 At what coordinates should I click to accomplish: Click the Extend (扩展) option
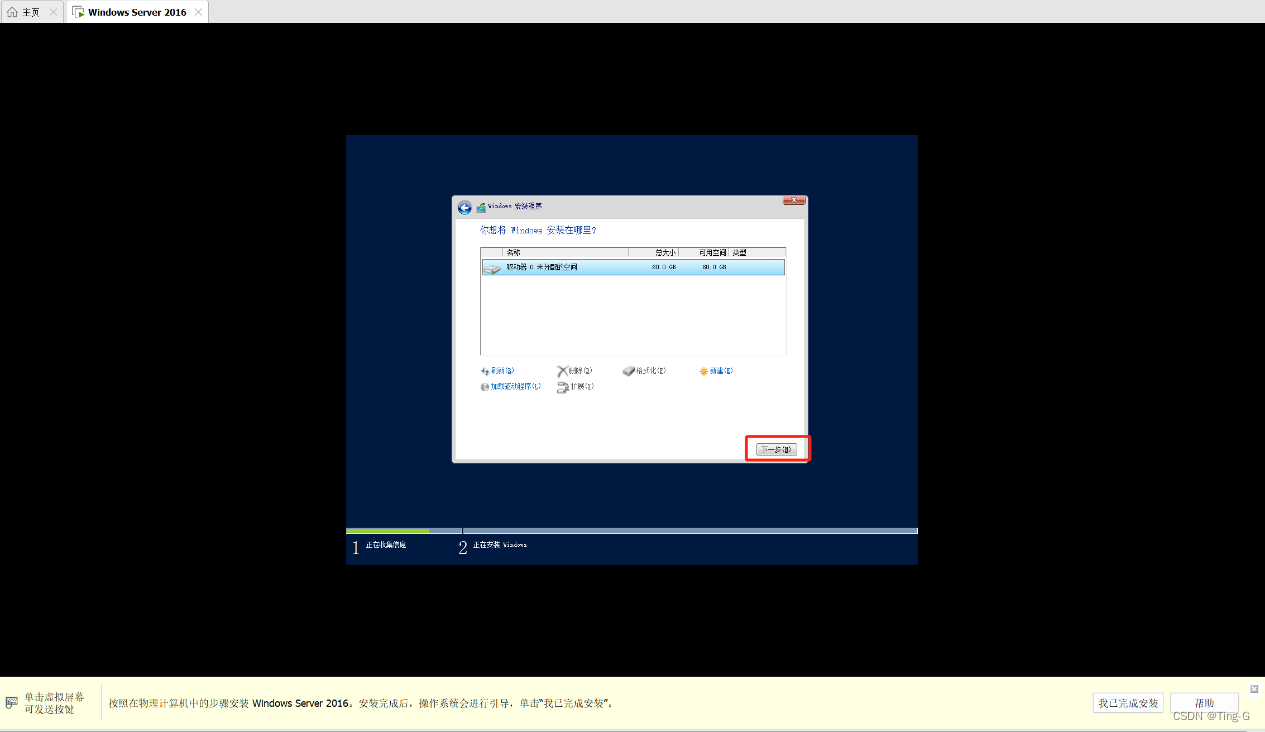coord(575,387)
